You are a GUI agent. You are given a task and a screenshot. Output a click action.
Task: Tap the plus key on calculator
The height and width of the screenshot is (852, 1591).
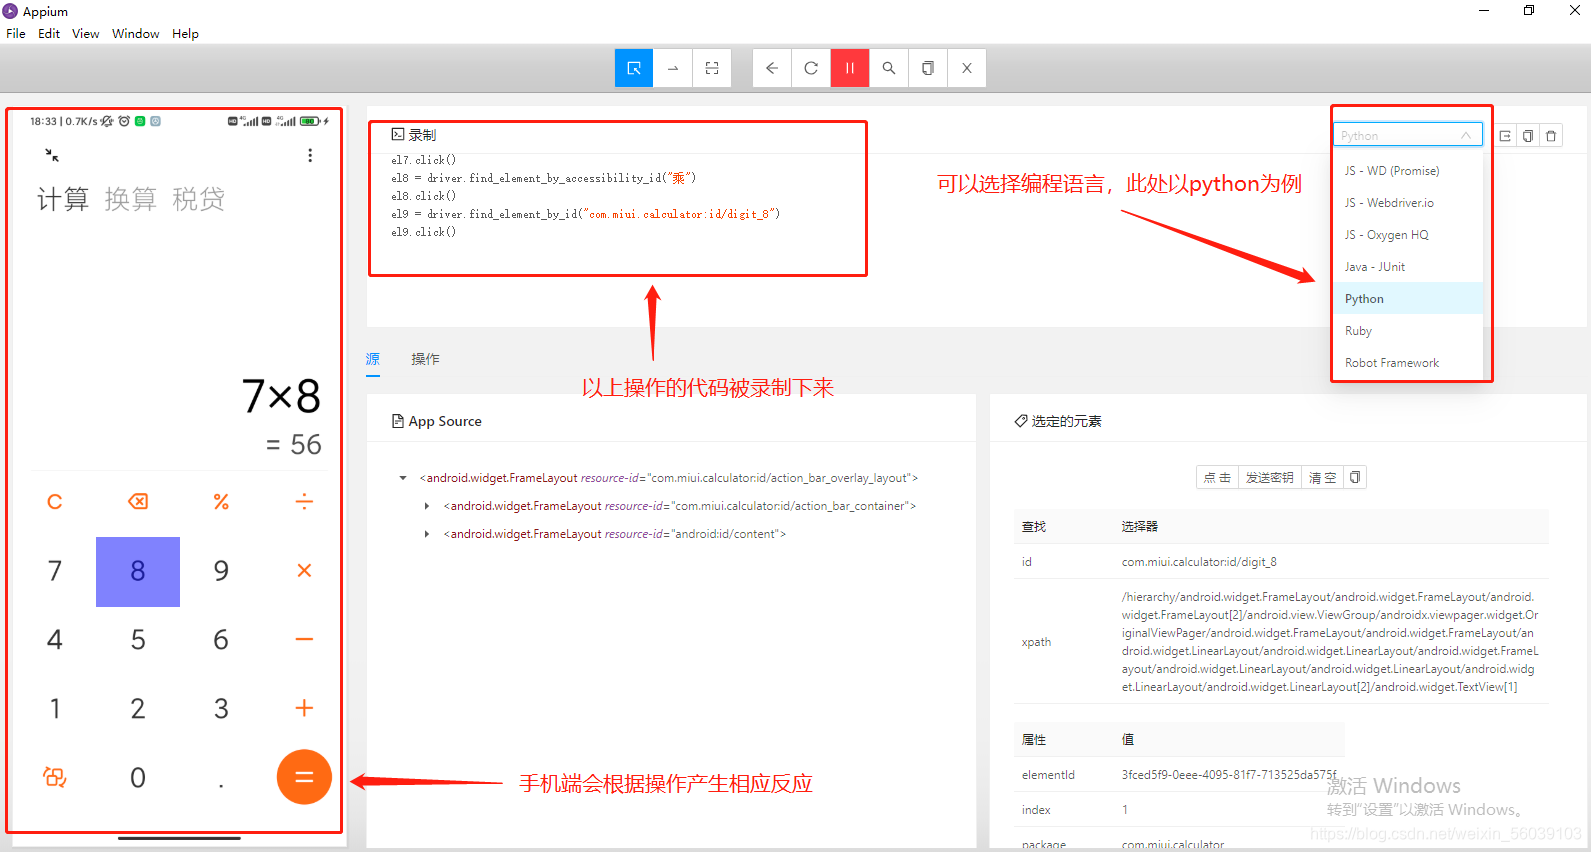[x=304, y=708]
